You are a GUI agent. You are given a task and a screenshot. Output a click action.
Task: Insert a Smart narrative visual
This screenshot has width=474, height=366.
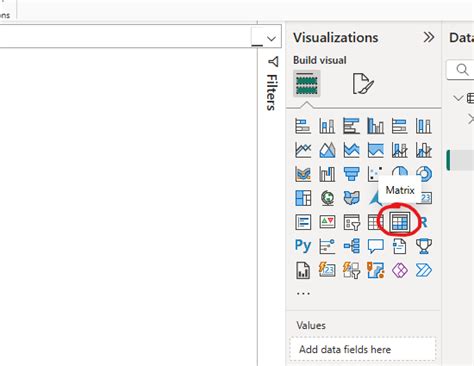(x=400, y=246)
